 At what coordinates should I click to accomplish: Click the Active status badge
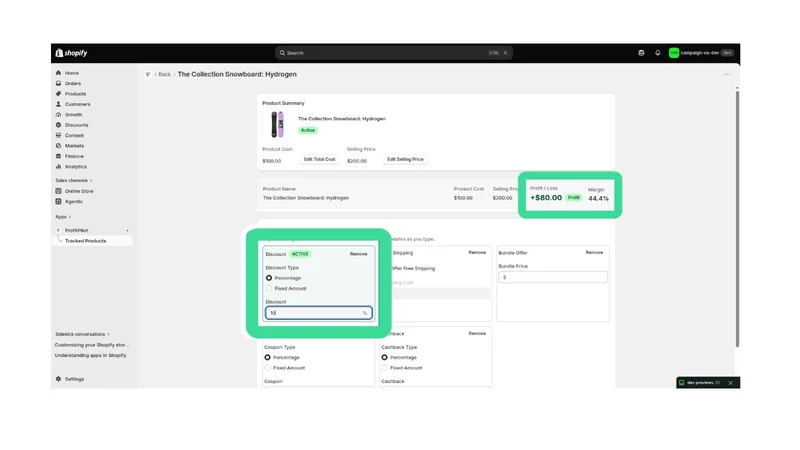click(308, 131)
